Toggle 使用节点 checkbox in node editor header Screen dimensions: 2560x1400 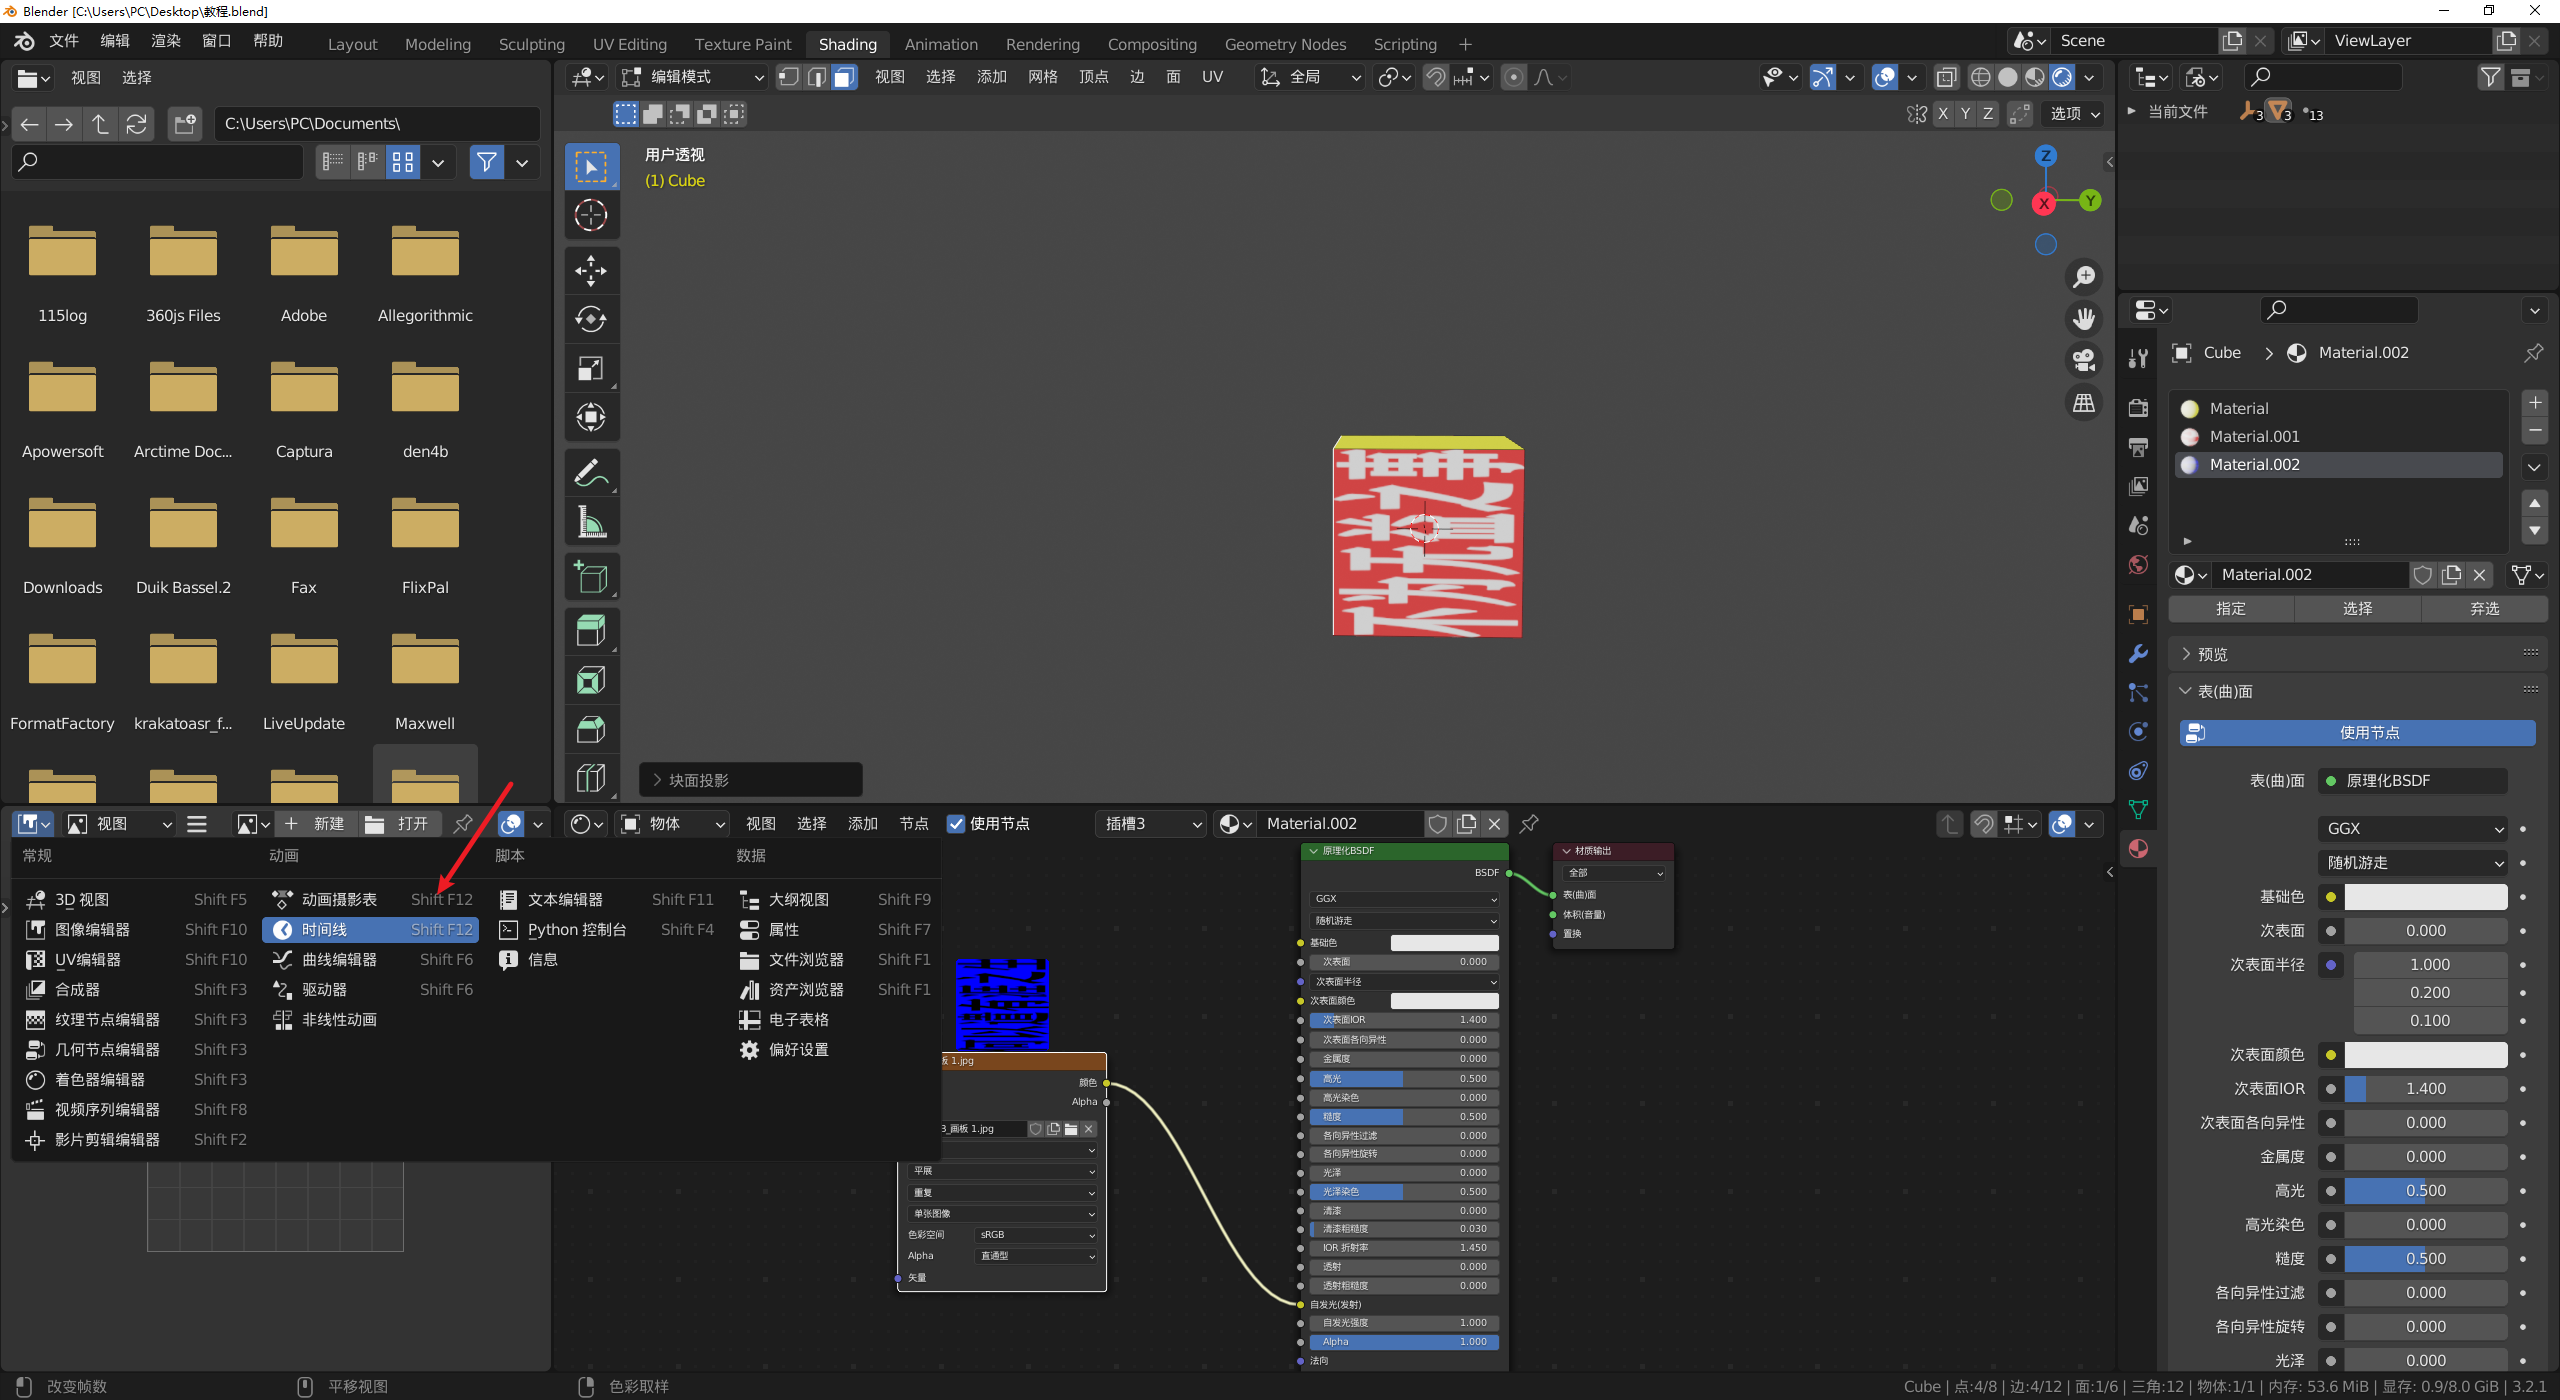point(957,824)
